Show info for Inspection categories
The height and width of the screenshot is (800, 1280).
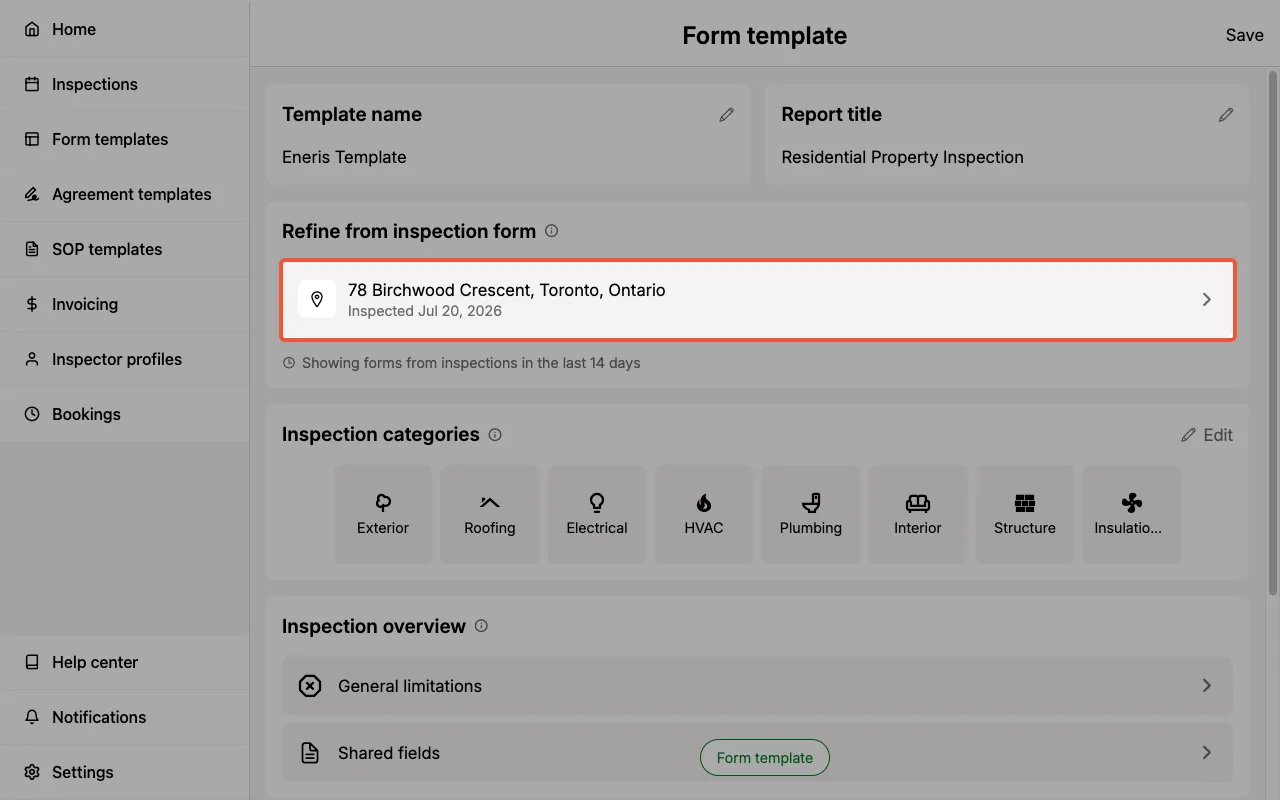[x=494, y=435]
